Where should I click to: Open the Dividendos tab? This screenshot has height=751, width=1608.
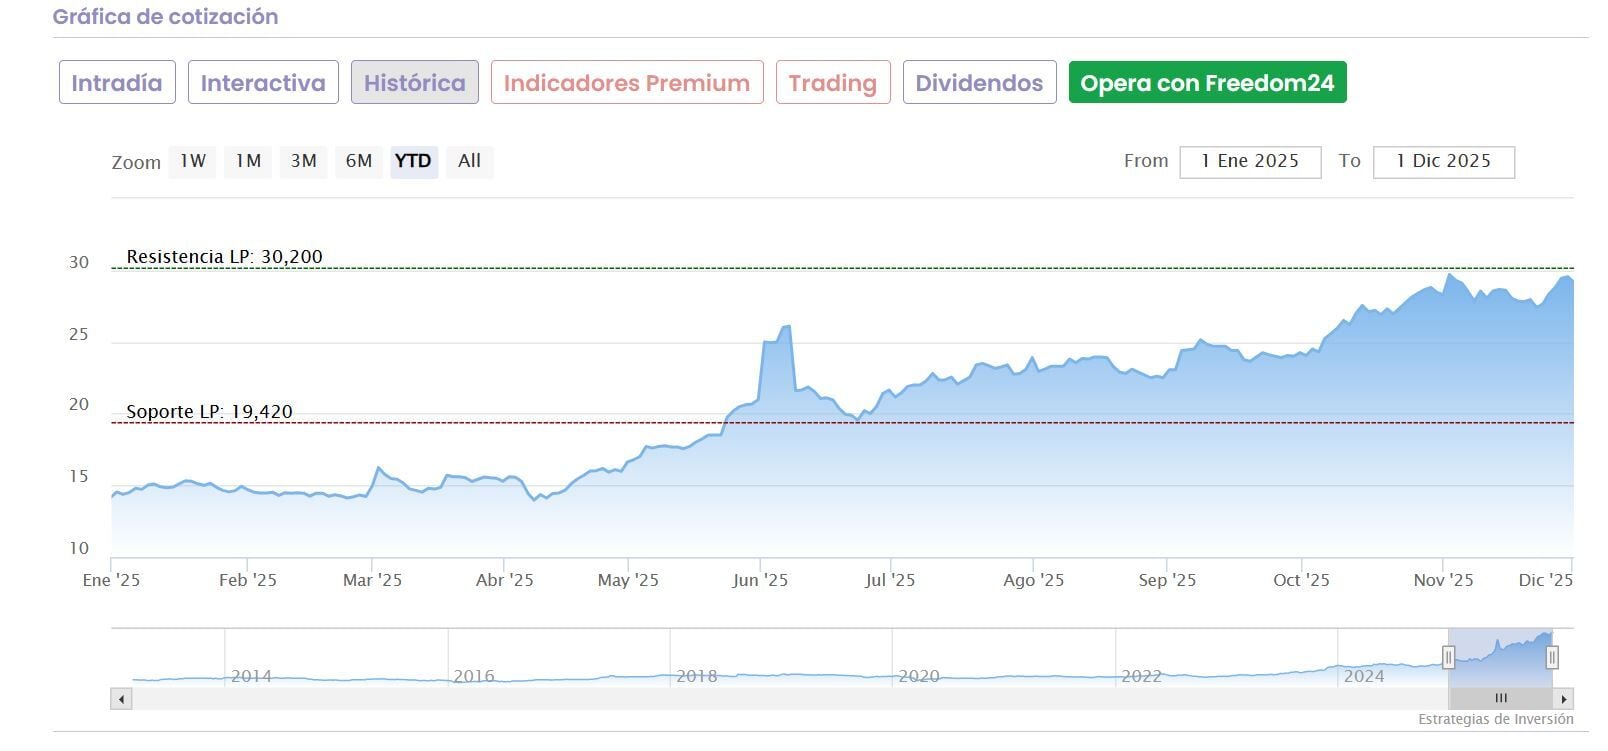point(979,82)
